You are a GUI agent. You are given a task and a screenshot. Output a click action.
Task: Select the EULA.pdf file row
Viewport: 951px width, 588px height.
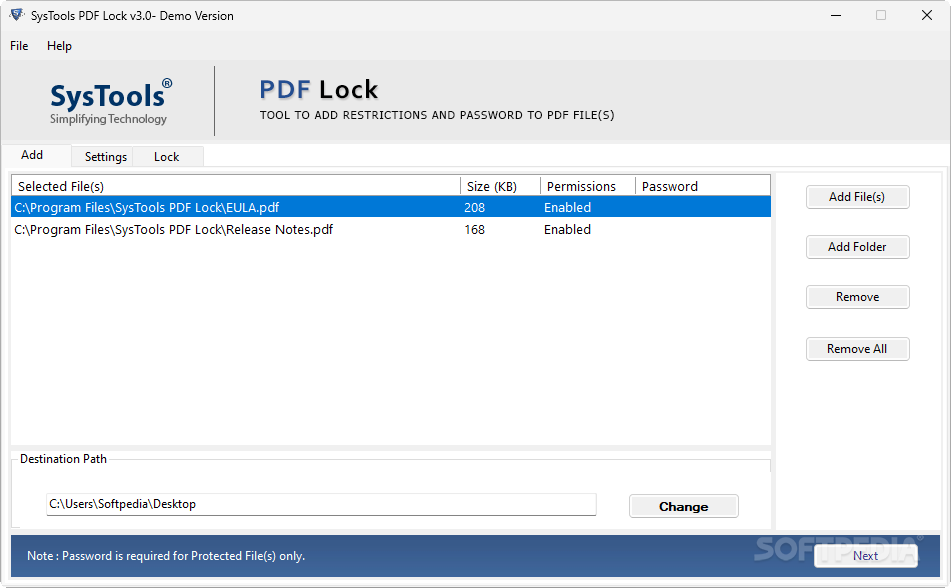[x=391, y=208]
